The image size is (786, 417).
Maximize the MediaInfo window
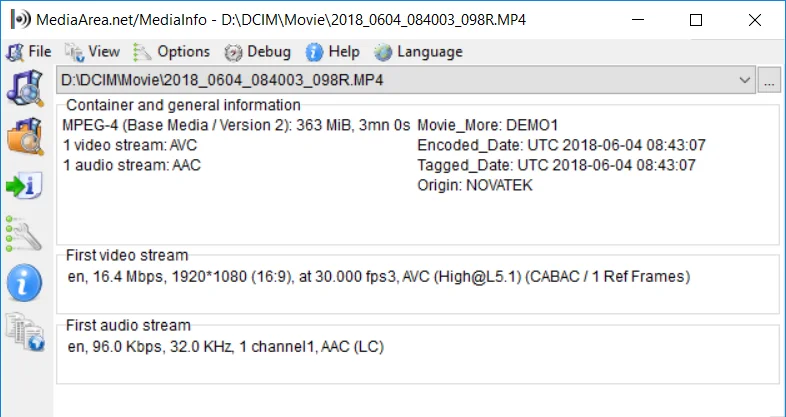pos(696,20)
